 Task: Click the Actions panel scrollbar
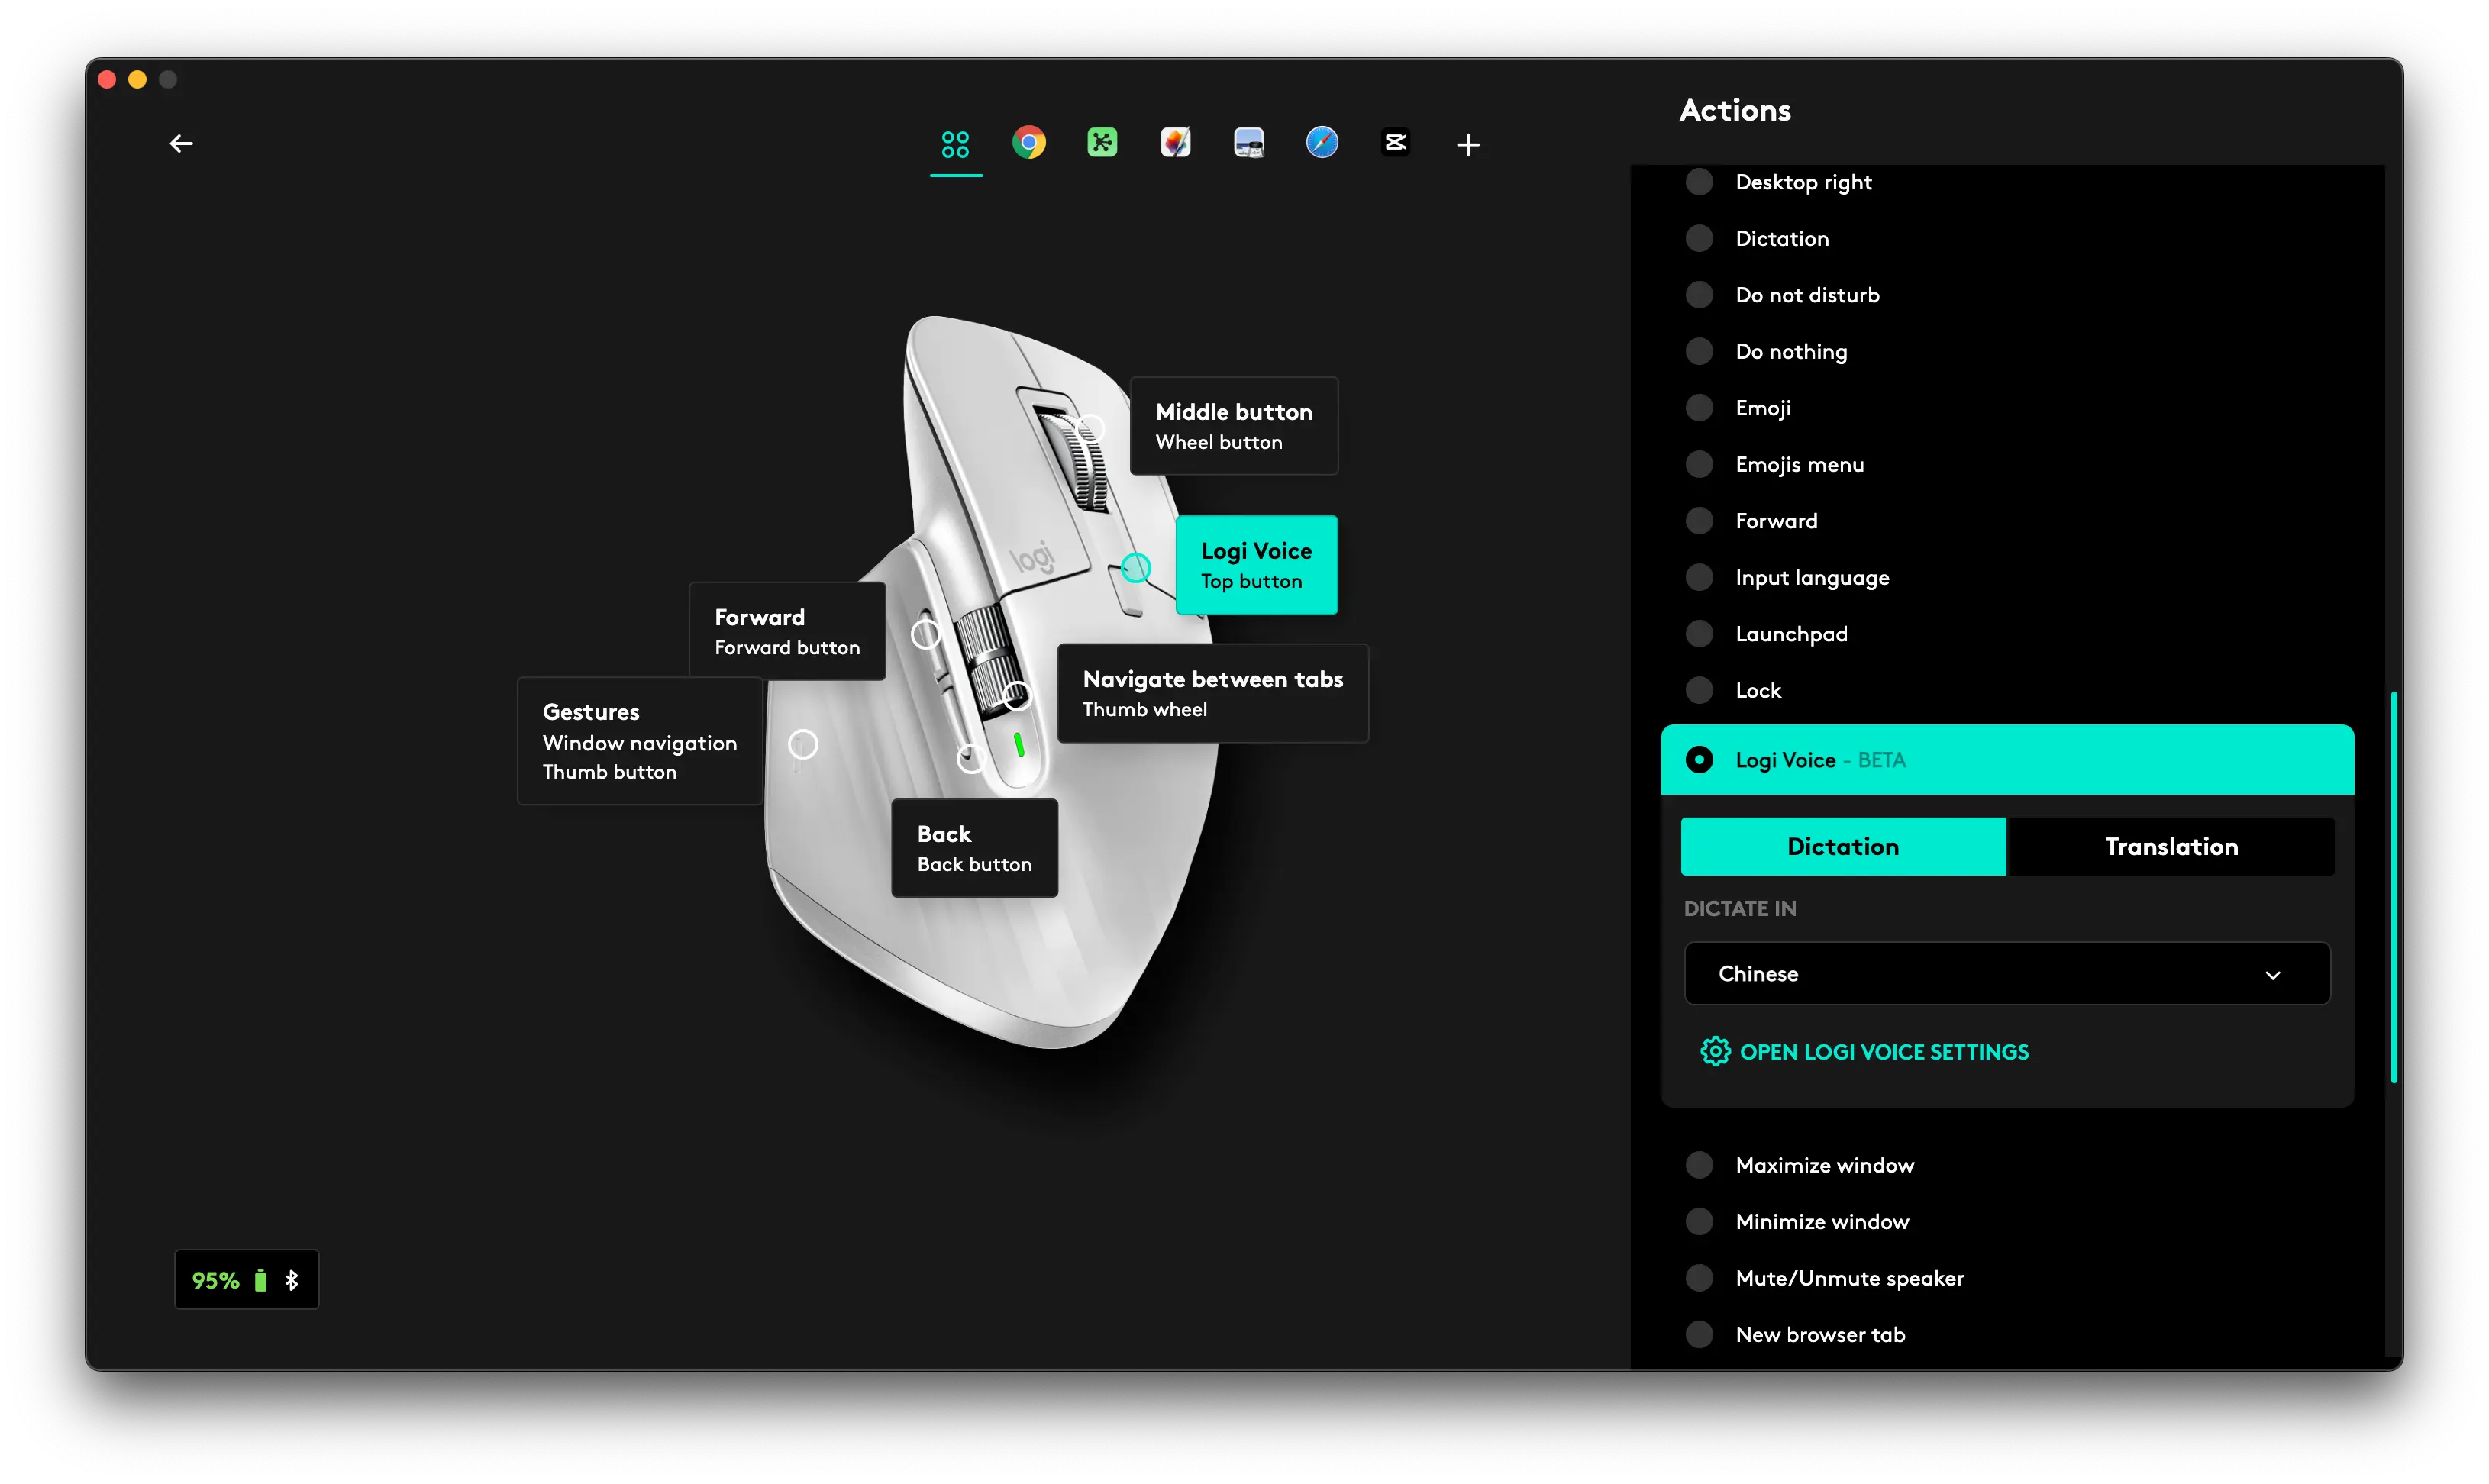(2394, 886)
